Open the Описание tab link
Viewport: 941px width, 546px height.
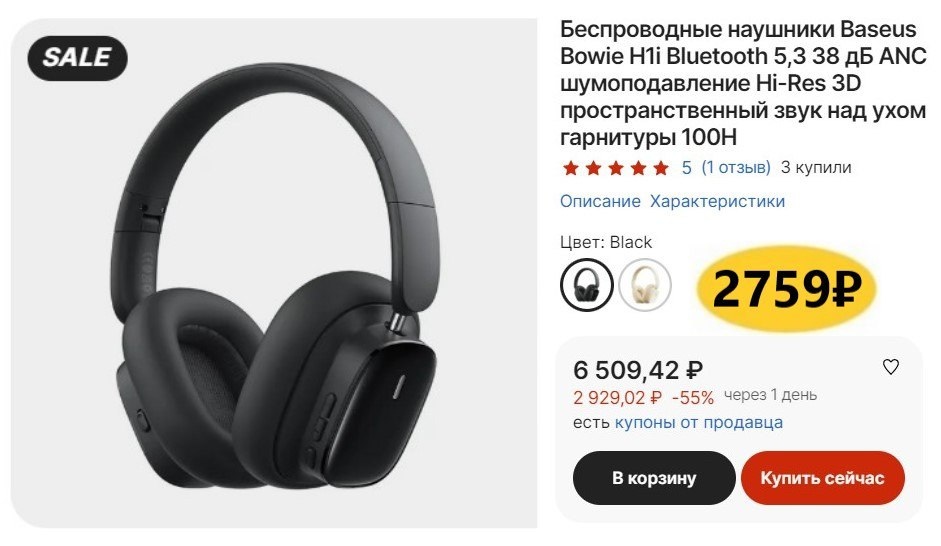tap(600, 201)
